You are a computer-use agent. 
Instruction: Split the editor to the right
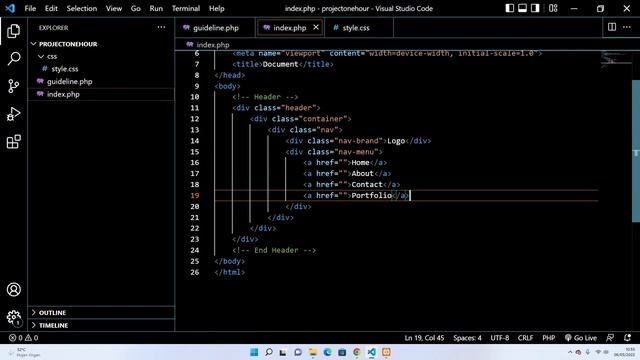click(x=611, y=27)
